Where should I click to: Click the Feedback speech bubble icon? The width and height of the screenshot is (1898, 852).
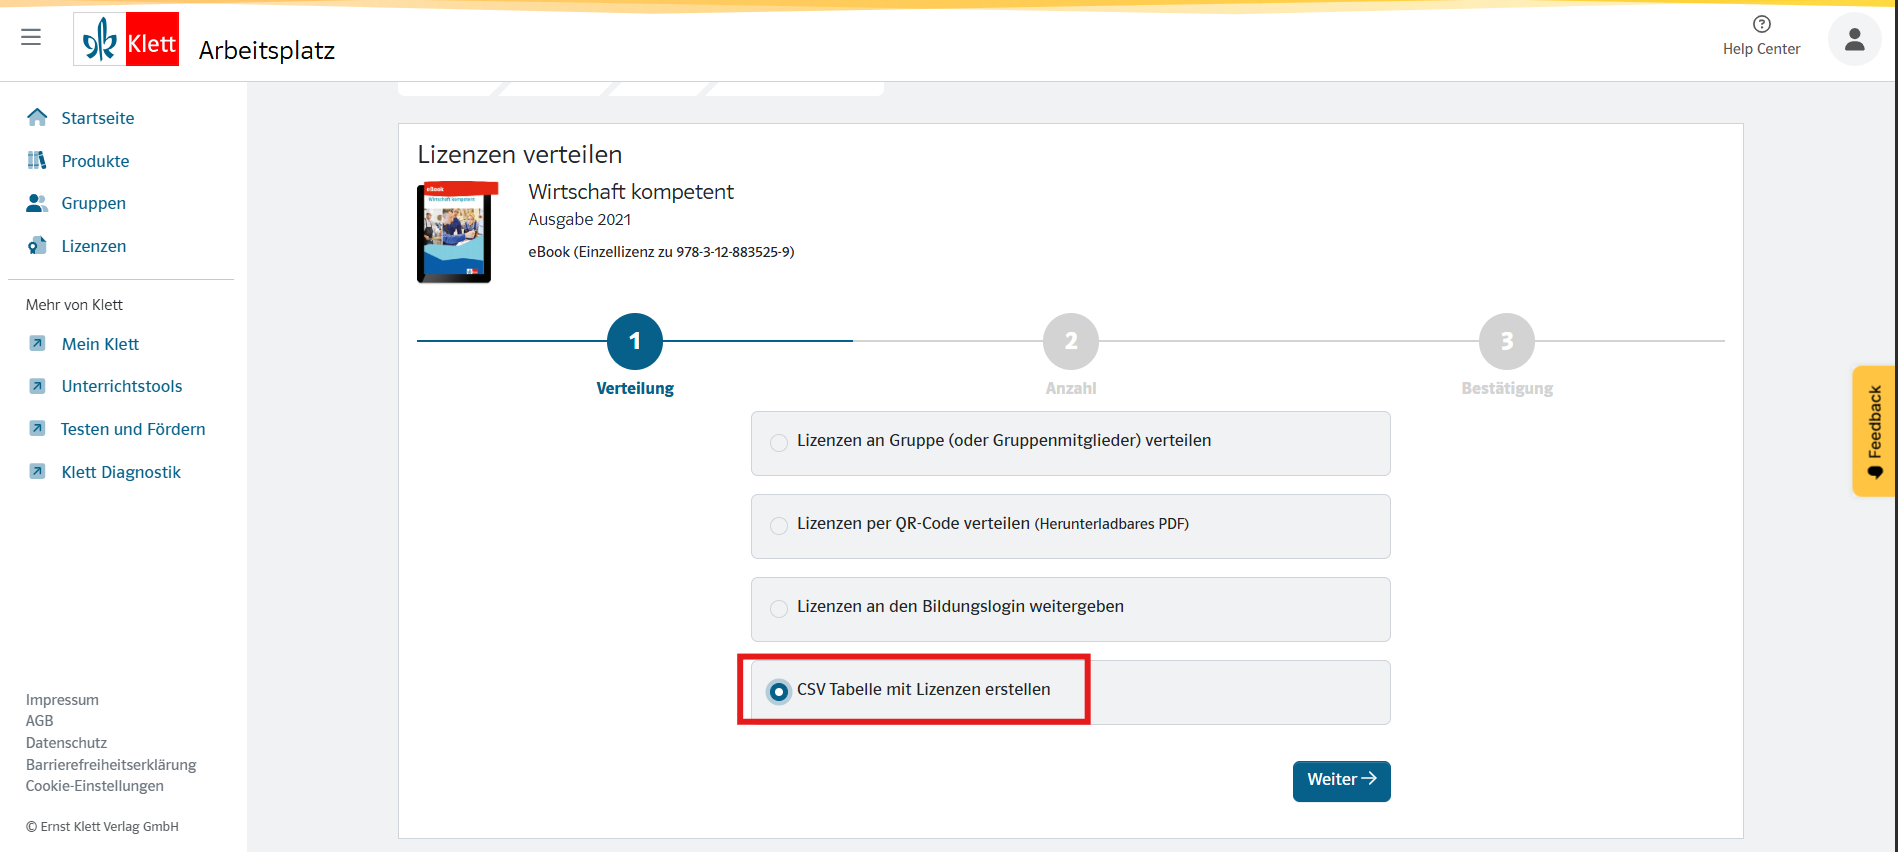1875,472
